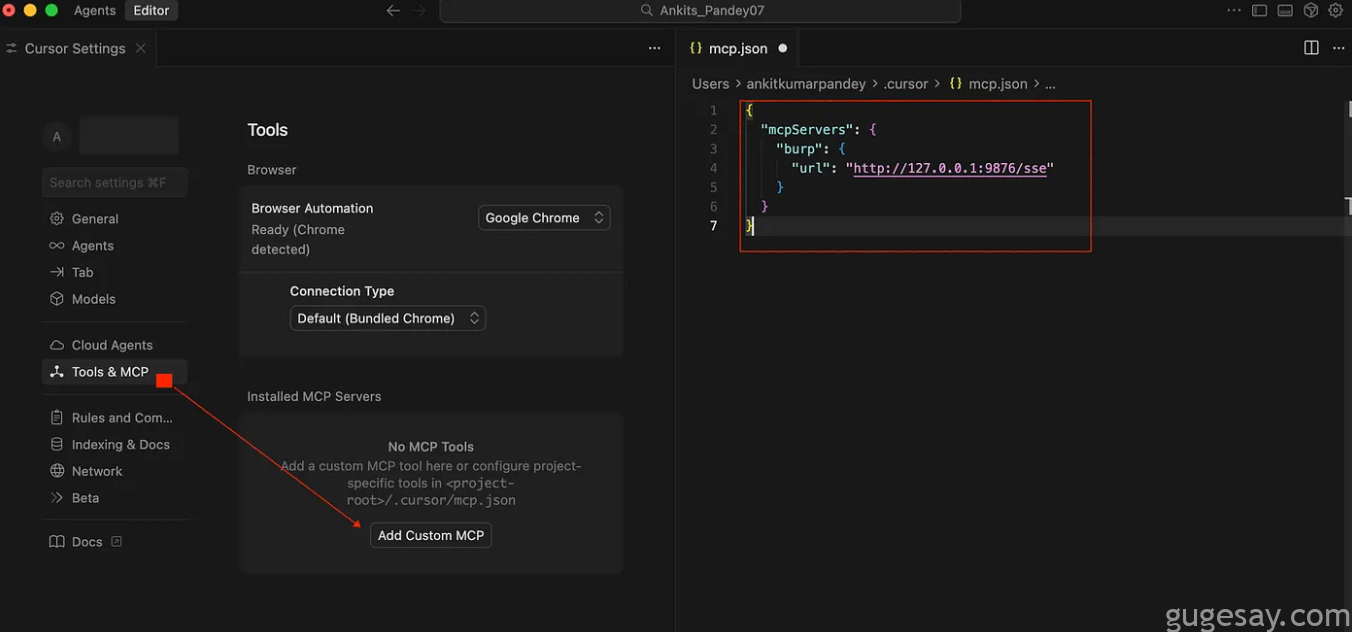Toggle the primary sidebar layout icon
Screen dimensions: 1352x632
(x=1259, y=11)
